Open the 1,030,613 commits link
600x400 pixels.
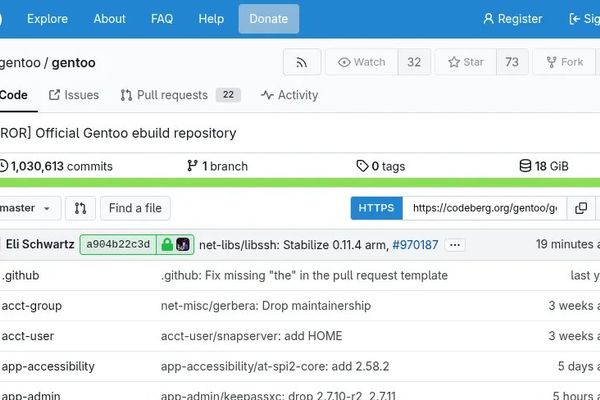(x=56, y=166)
